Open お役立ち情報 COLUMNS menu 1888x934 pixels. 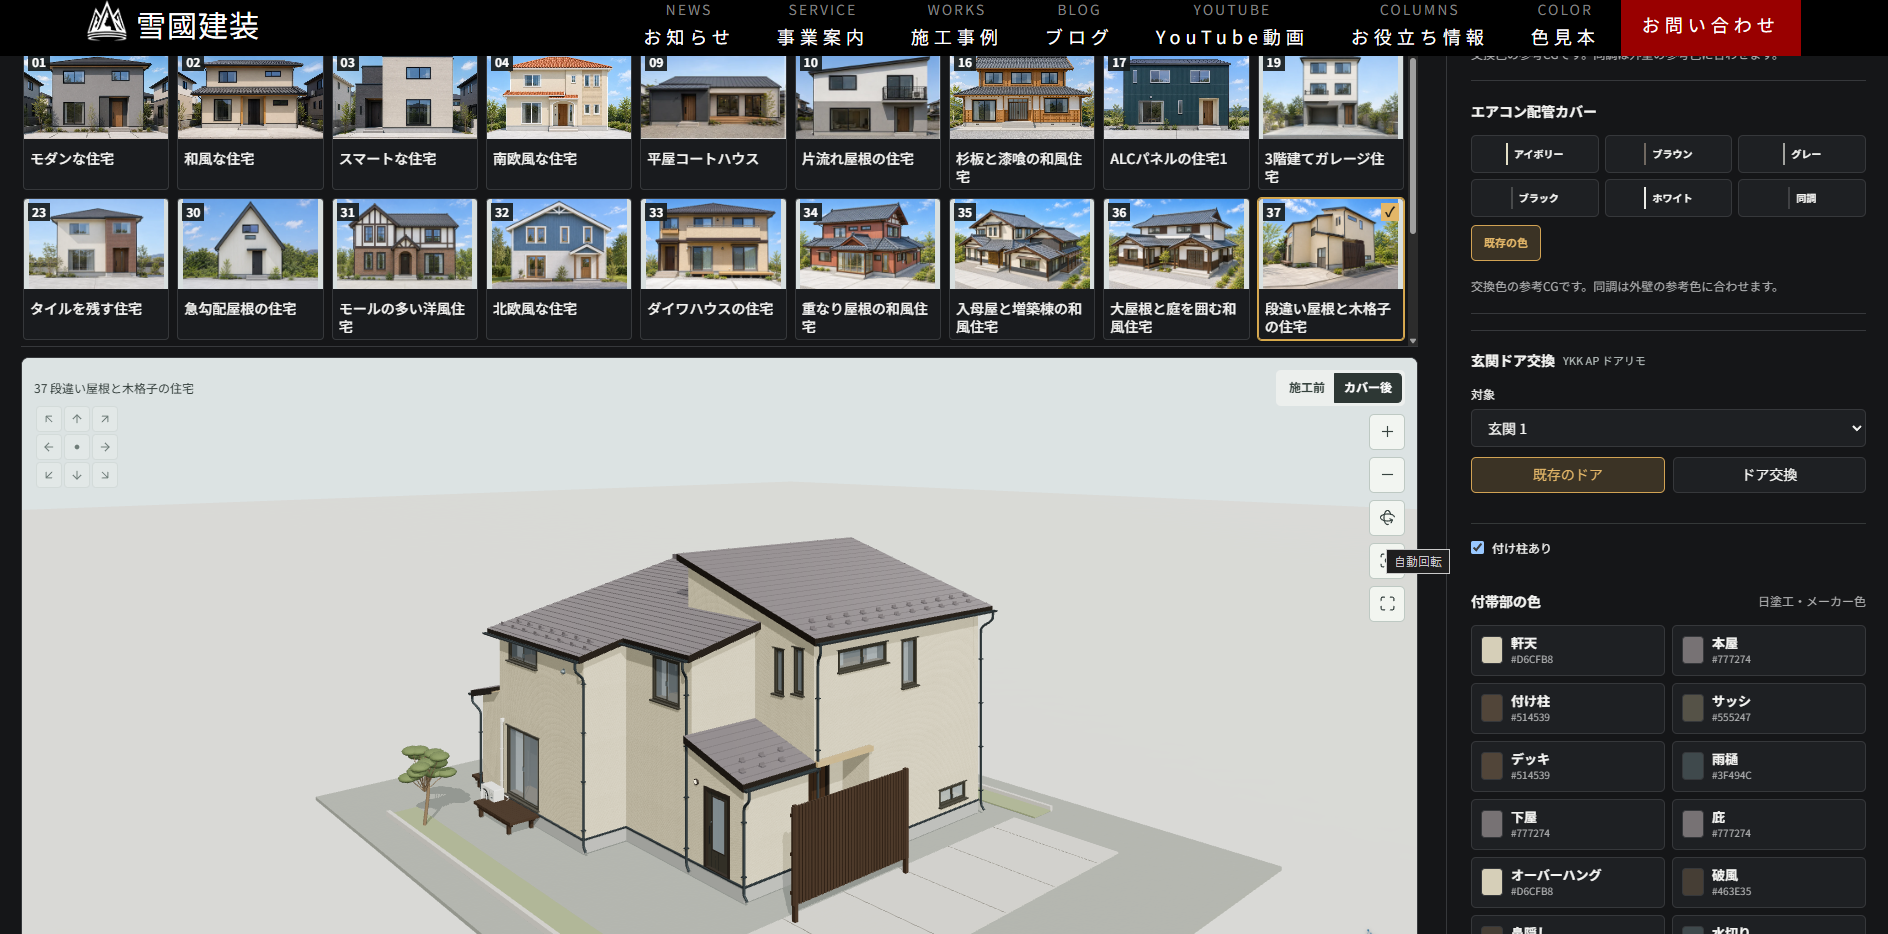pos(1419,26)
